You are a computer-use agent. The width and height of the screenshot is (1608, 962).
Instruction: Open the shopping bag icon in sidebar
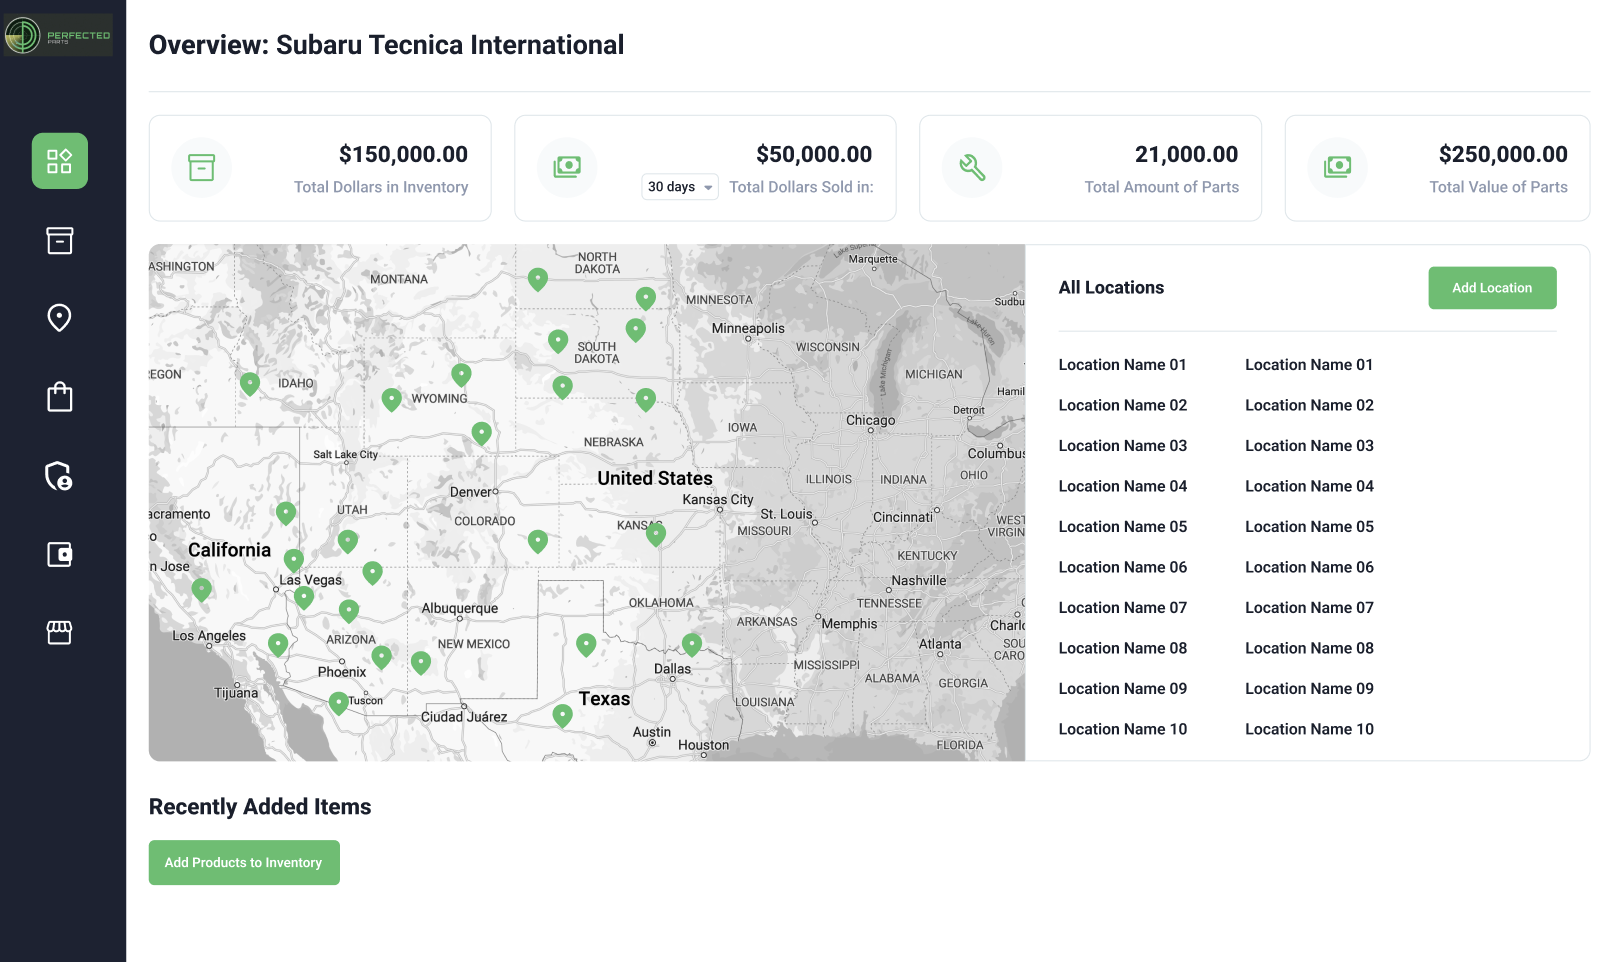pos(60,397)
